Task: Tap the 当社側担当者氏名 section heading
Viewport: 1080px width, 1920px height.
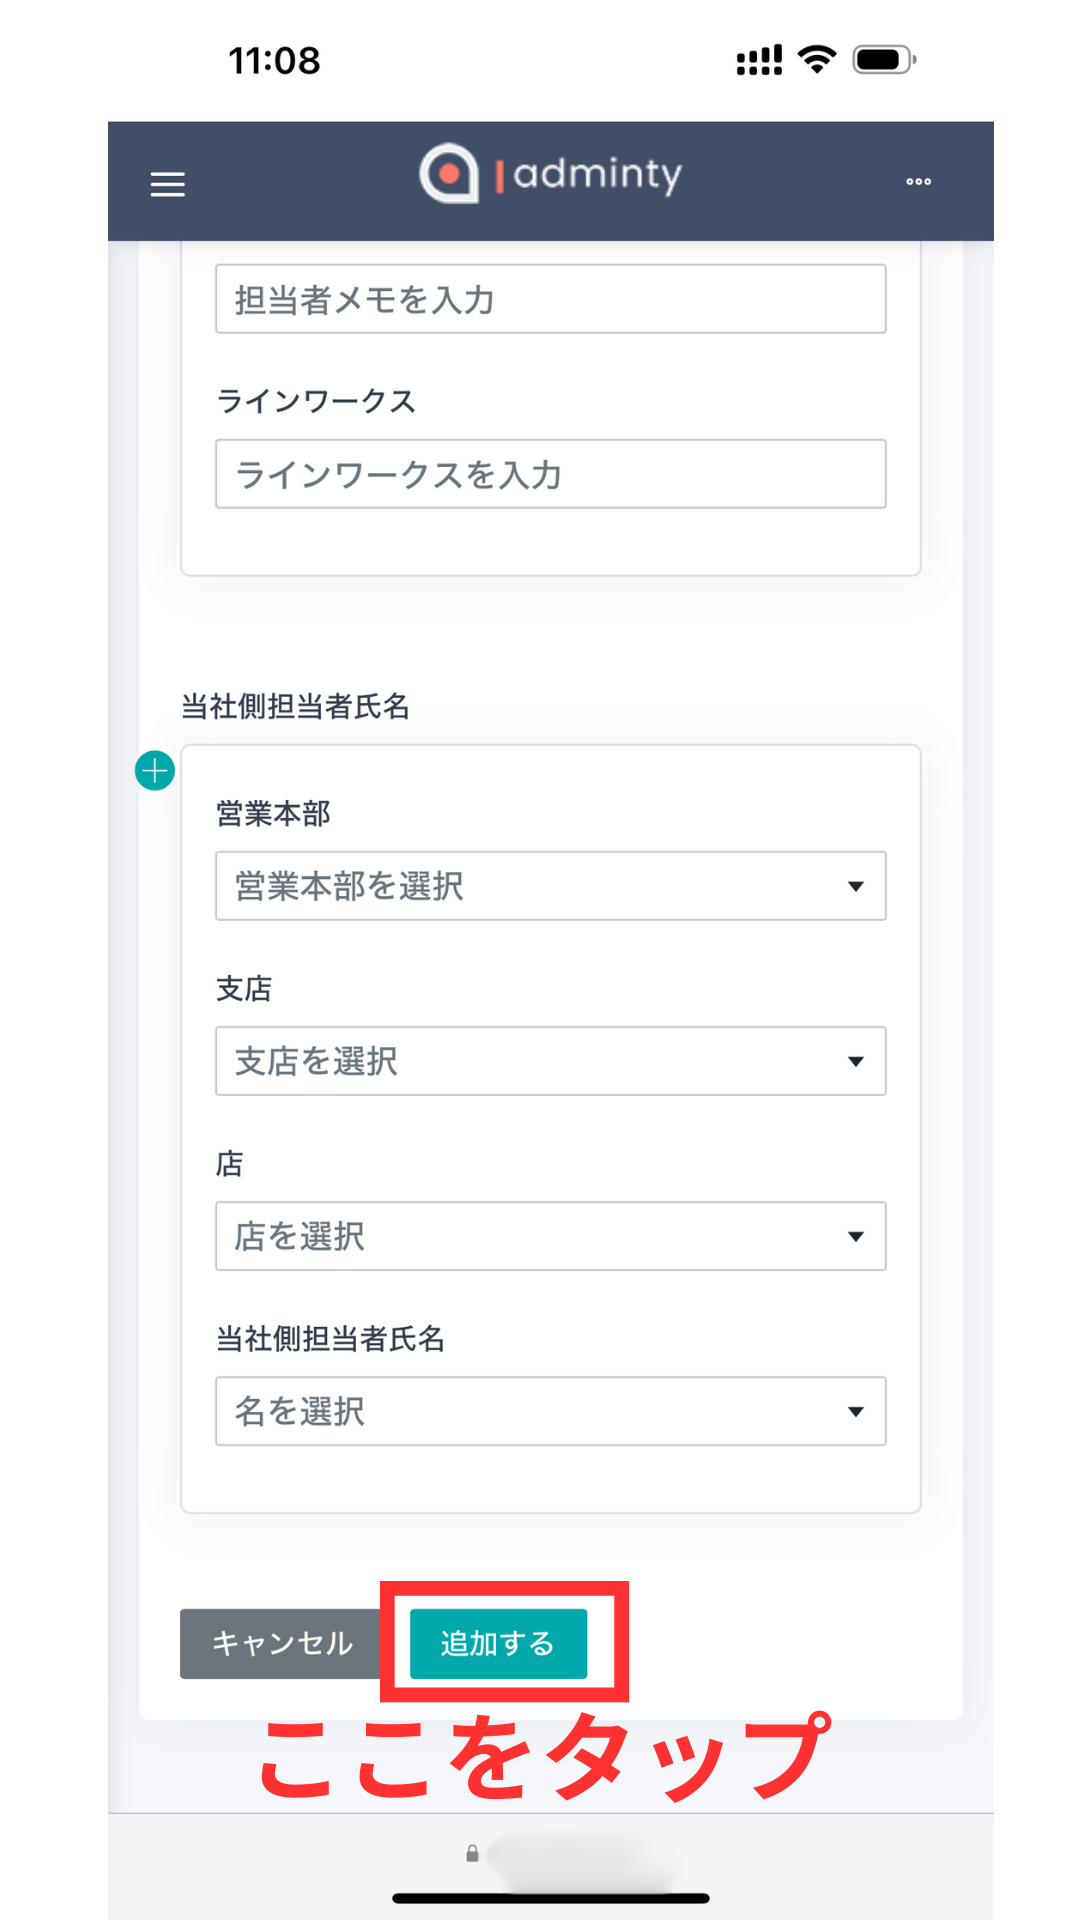Action: pyautogui.click(x=295, y=707)
